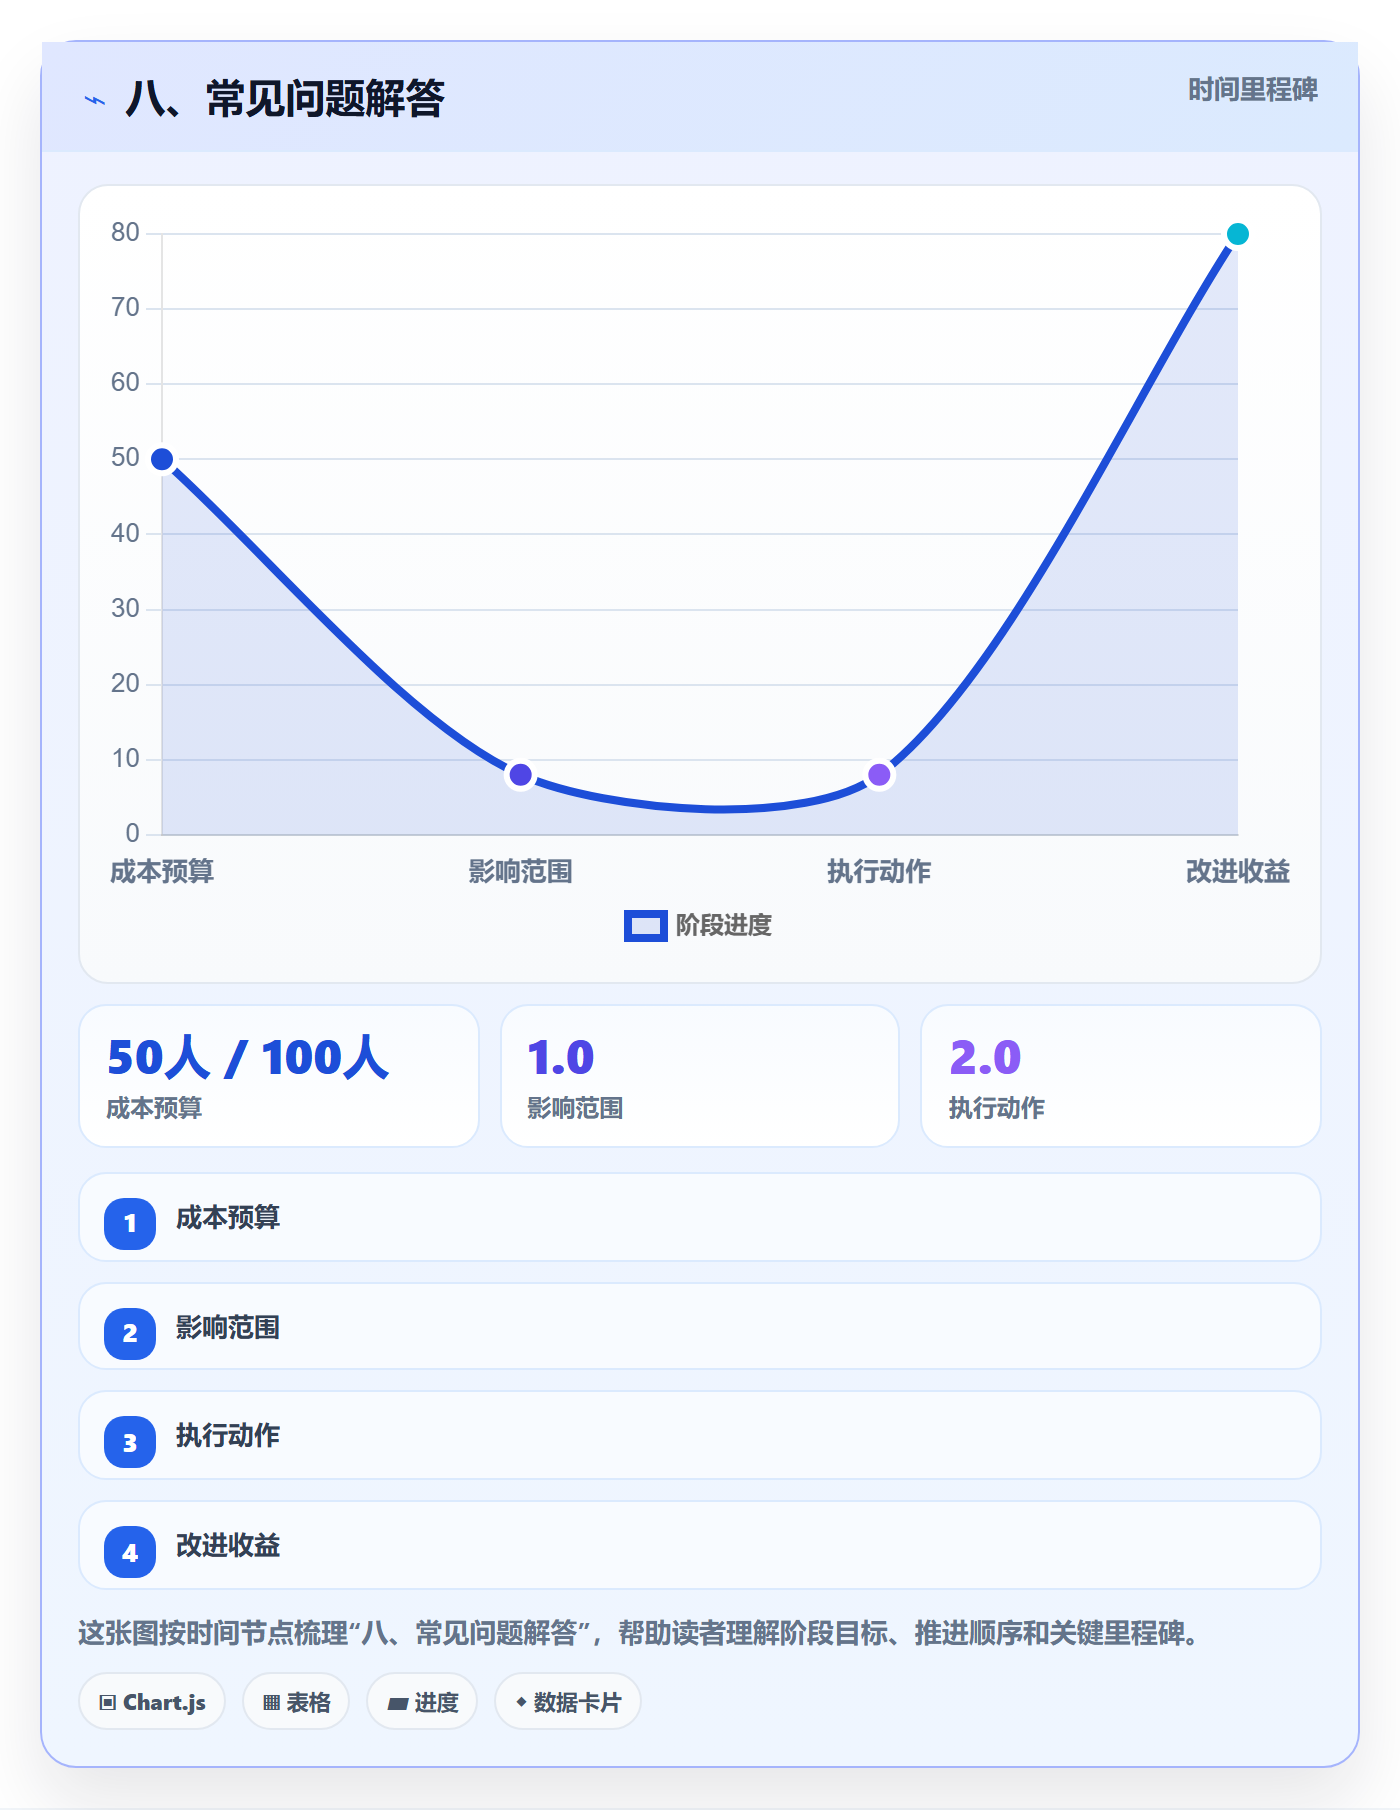Click the 成本预算 data point on chart
Viewport: 1400px width, 1810px height.
tap(162, 459)
